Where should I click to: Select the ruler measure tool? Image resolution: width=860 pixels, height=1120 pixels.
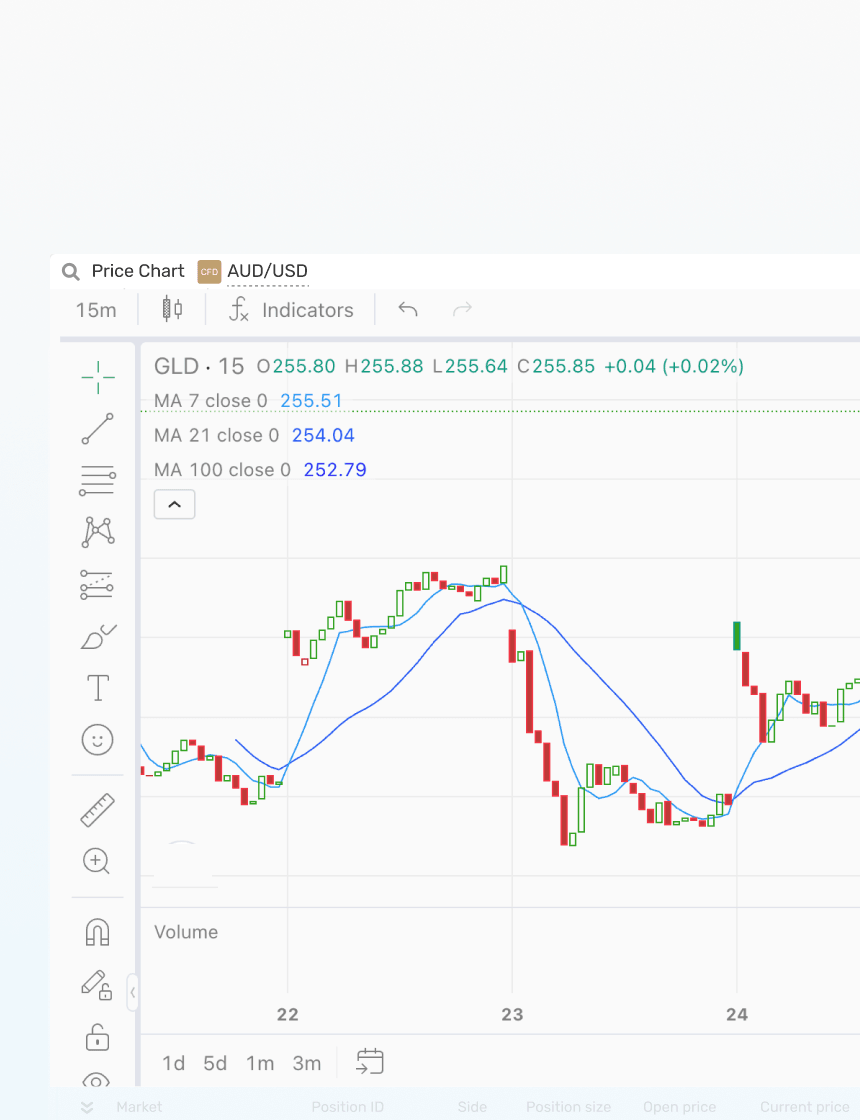click(98, 810)
